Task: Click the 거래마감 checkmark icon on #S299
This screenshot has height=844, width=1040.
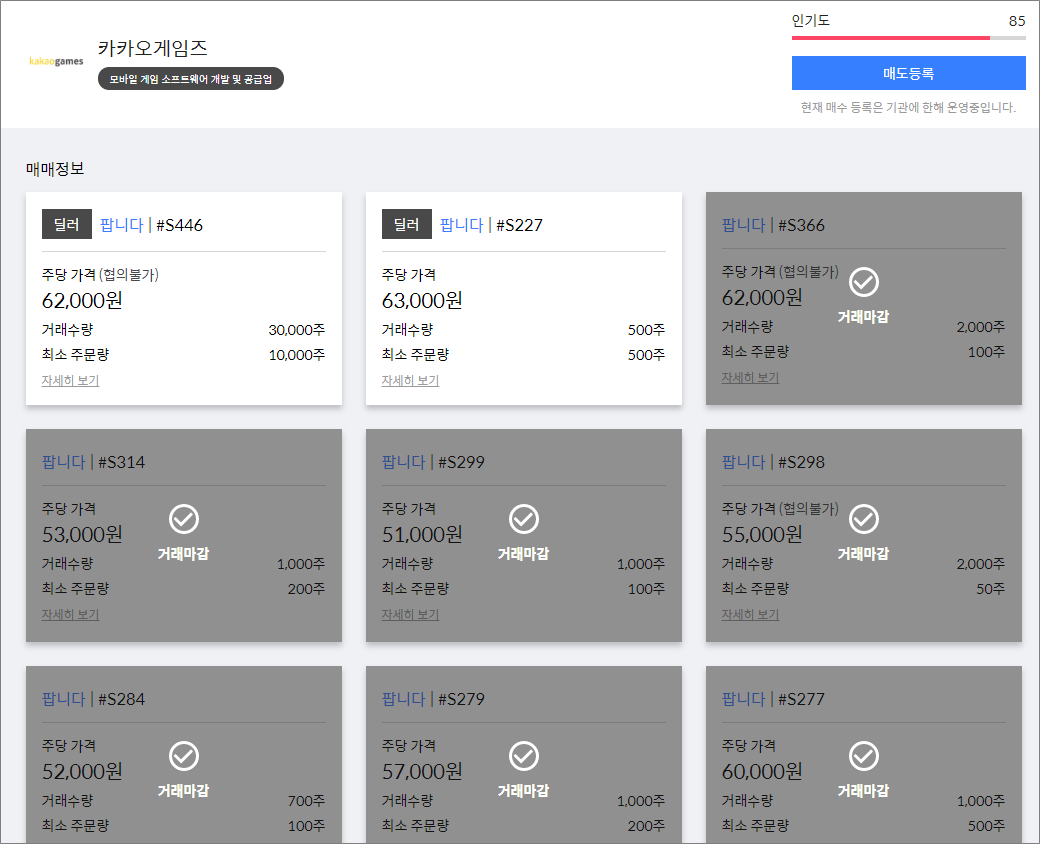Action: point(524,519)
